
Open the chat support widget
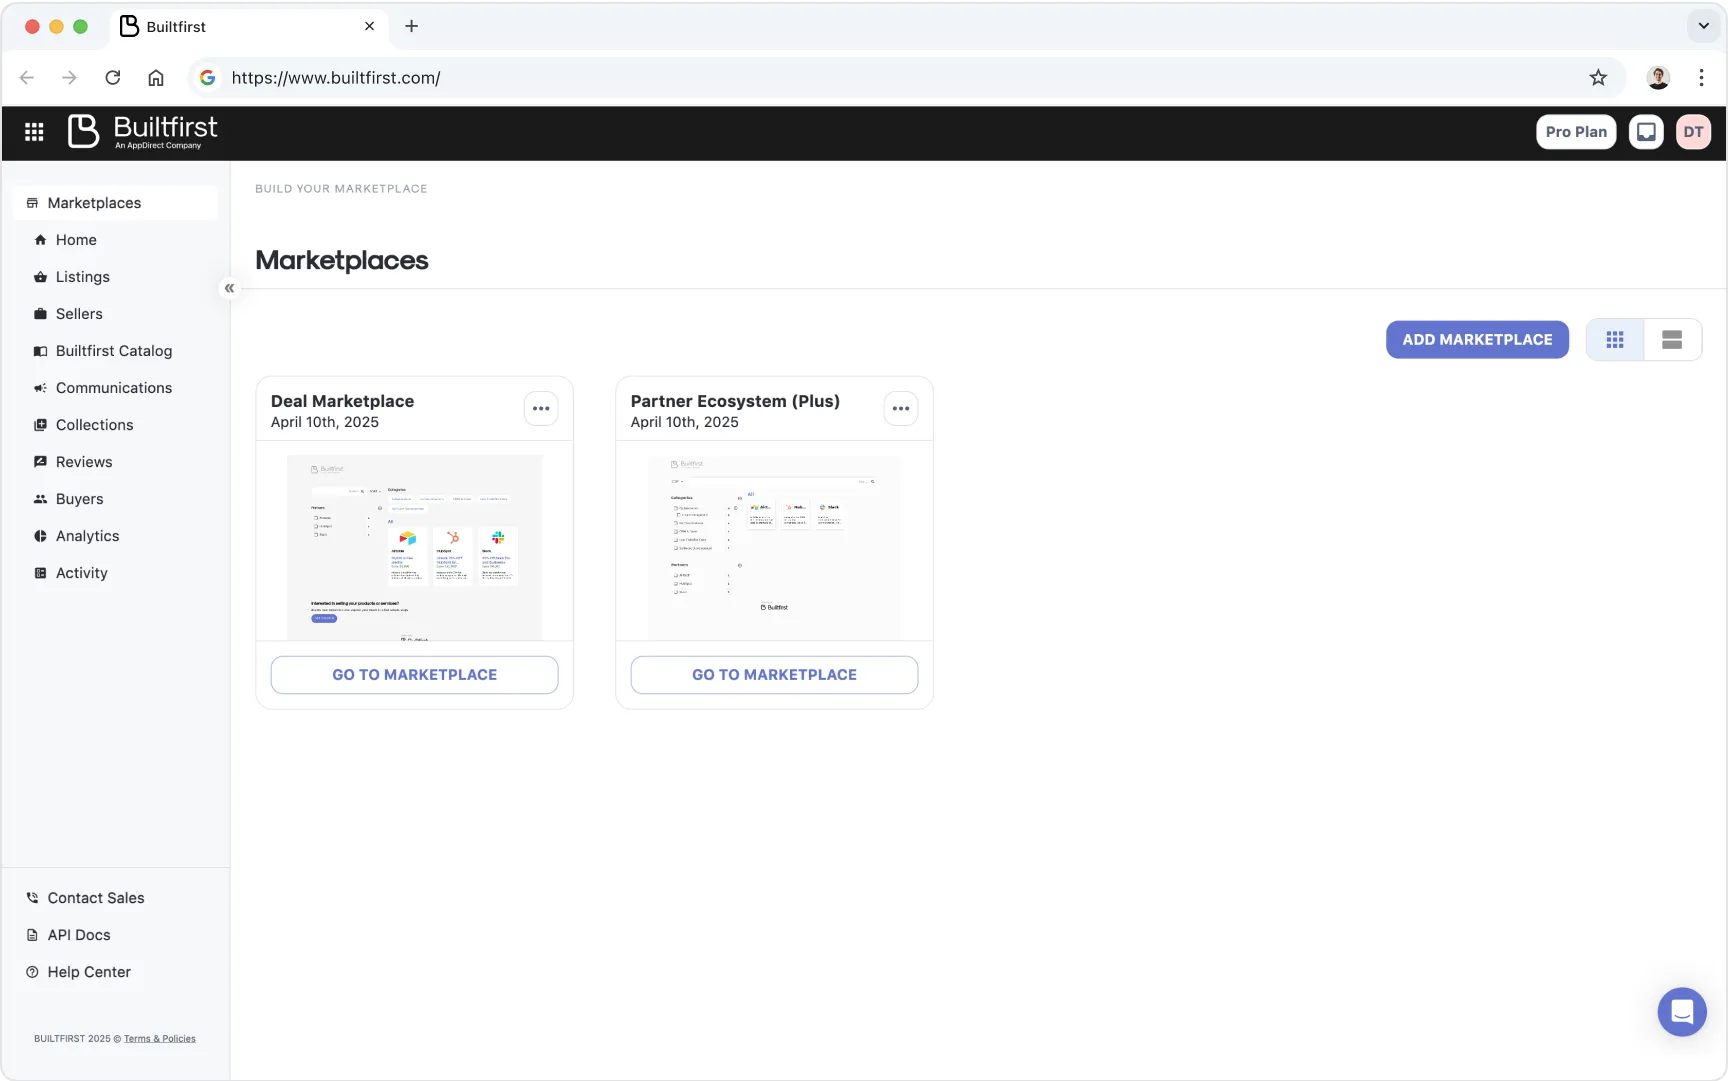[x=1682, y=1012]
